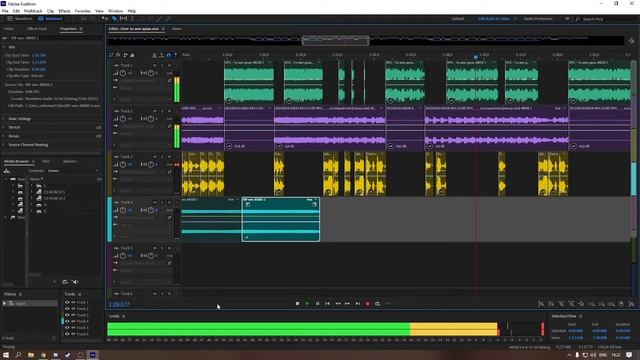Screen dimensions: 640x360
Task: Expand Remix section
Action: [4, 136]
